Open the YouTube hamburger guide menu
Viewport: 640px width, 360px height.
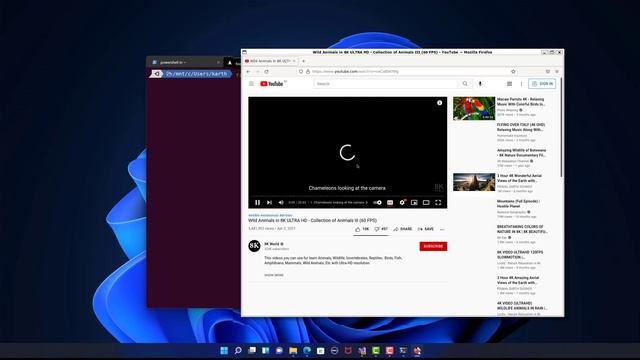pos(251,84)
